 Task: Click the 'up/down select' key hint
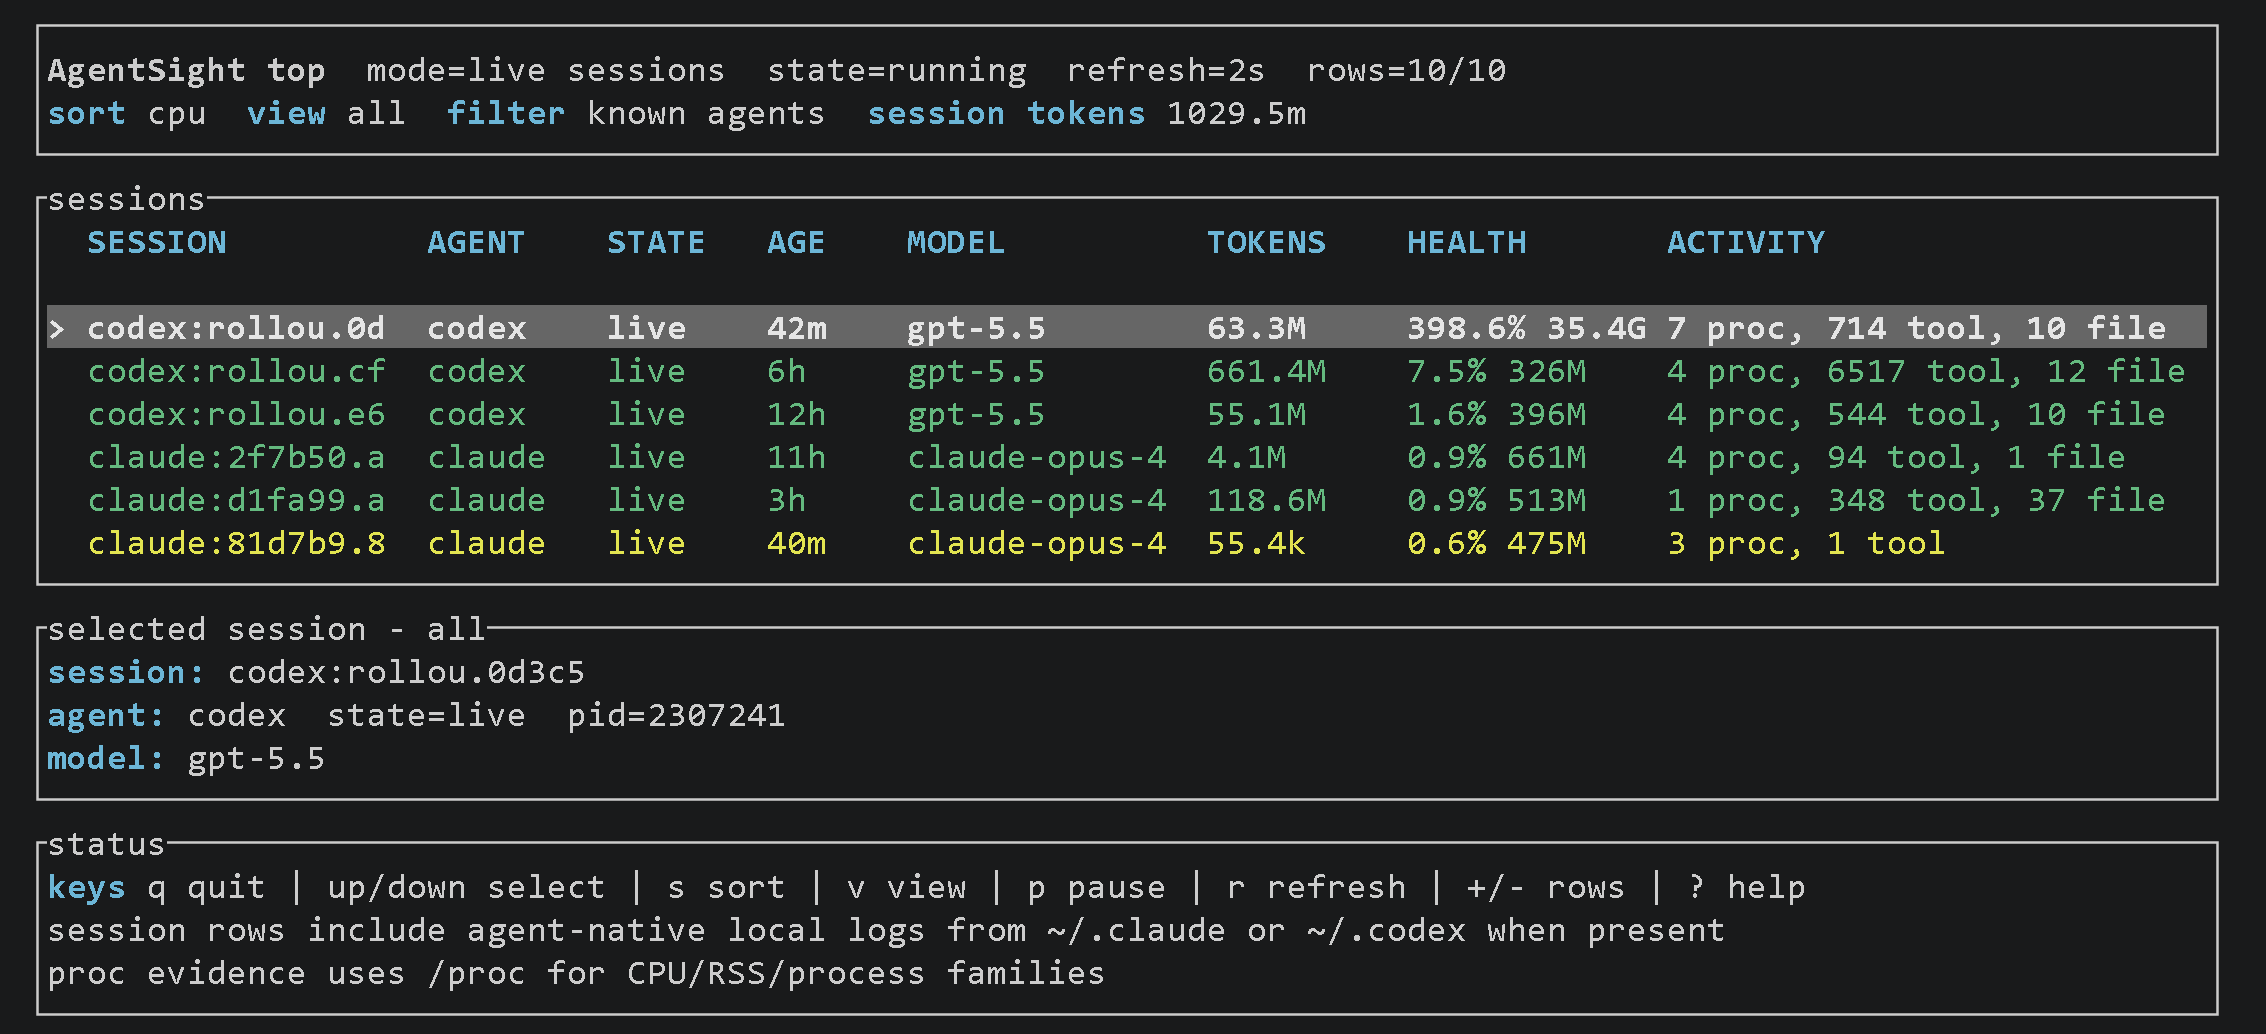click(x=466, y=887)
